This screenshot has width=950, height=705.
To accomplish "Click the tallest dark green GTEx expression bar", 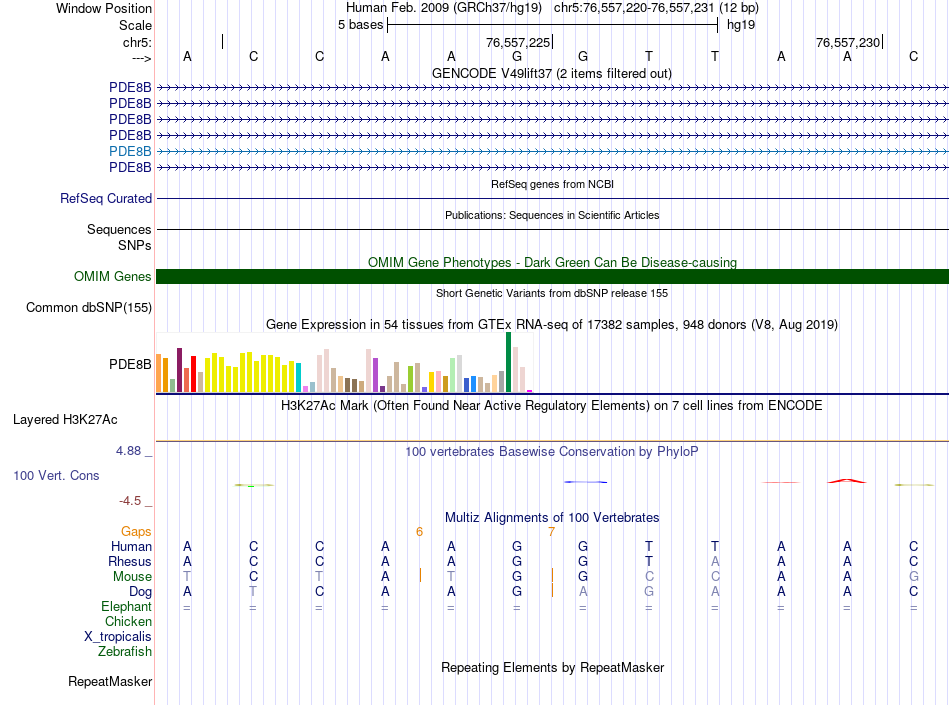I will point(509,362).
